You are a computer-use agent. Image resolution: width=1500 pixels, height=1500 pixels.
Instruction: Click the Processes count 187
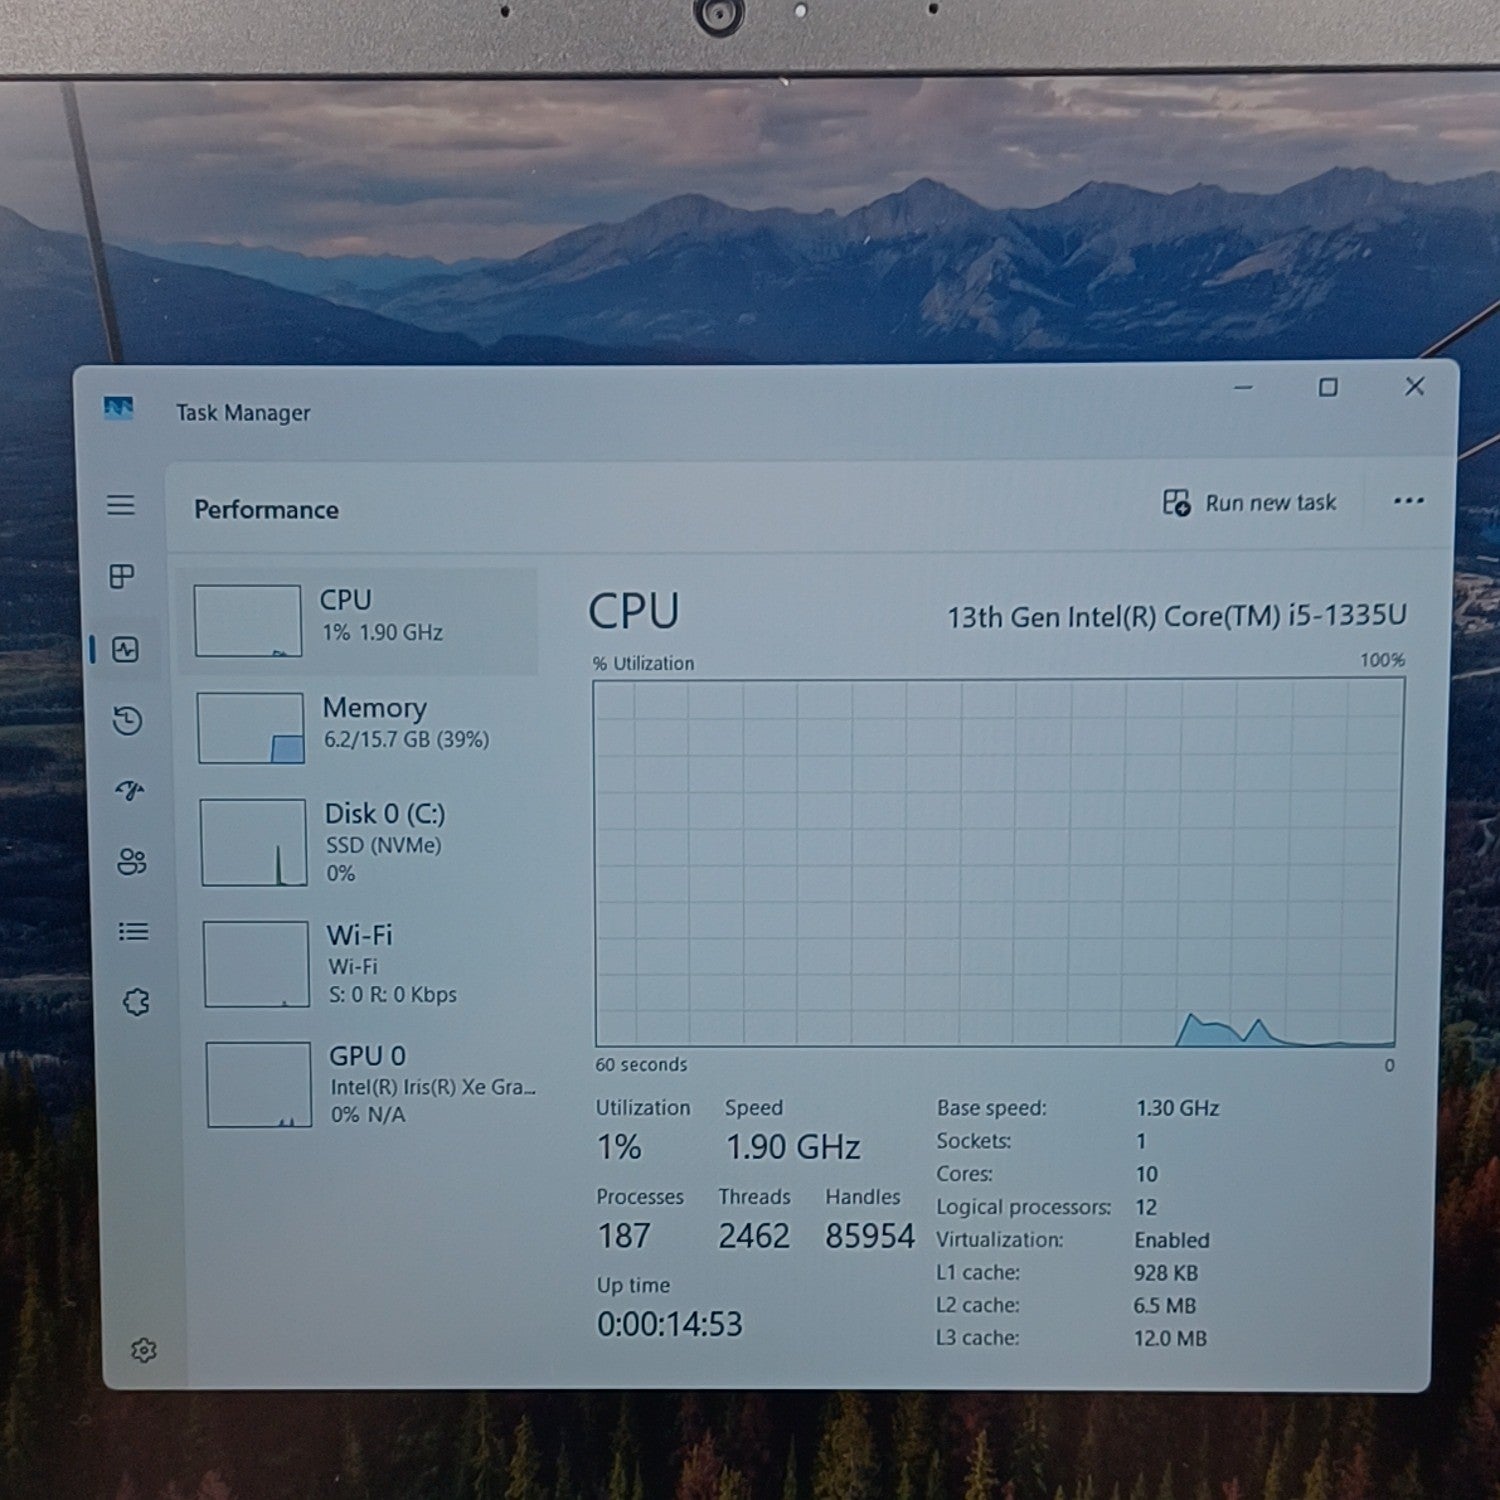click(x=624, y=1236)
